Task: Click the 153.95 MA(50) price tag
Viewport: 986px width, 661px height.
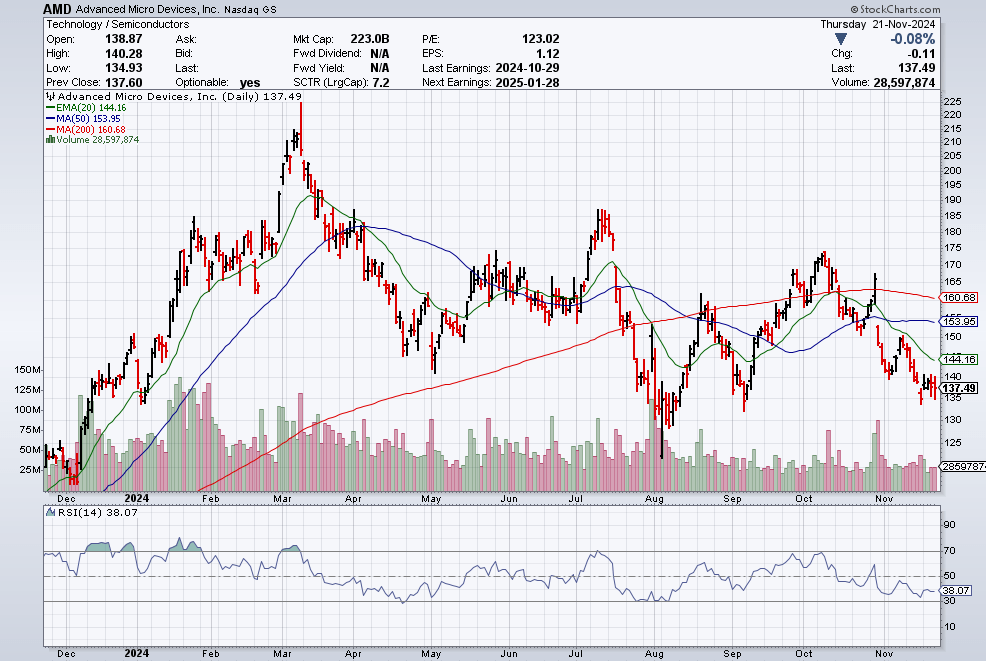Action: pyautogui.click(x=958, y=321)
